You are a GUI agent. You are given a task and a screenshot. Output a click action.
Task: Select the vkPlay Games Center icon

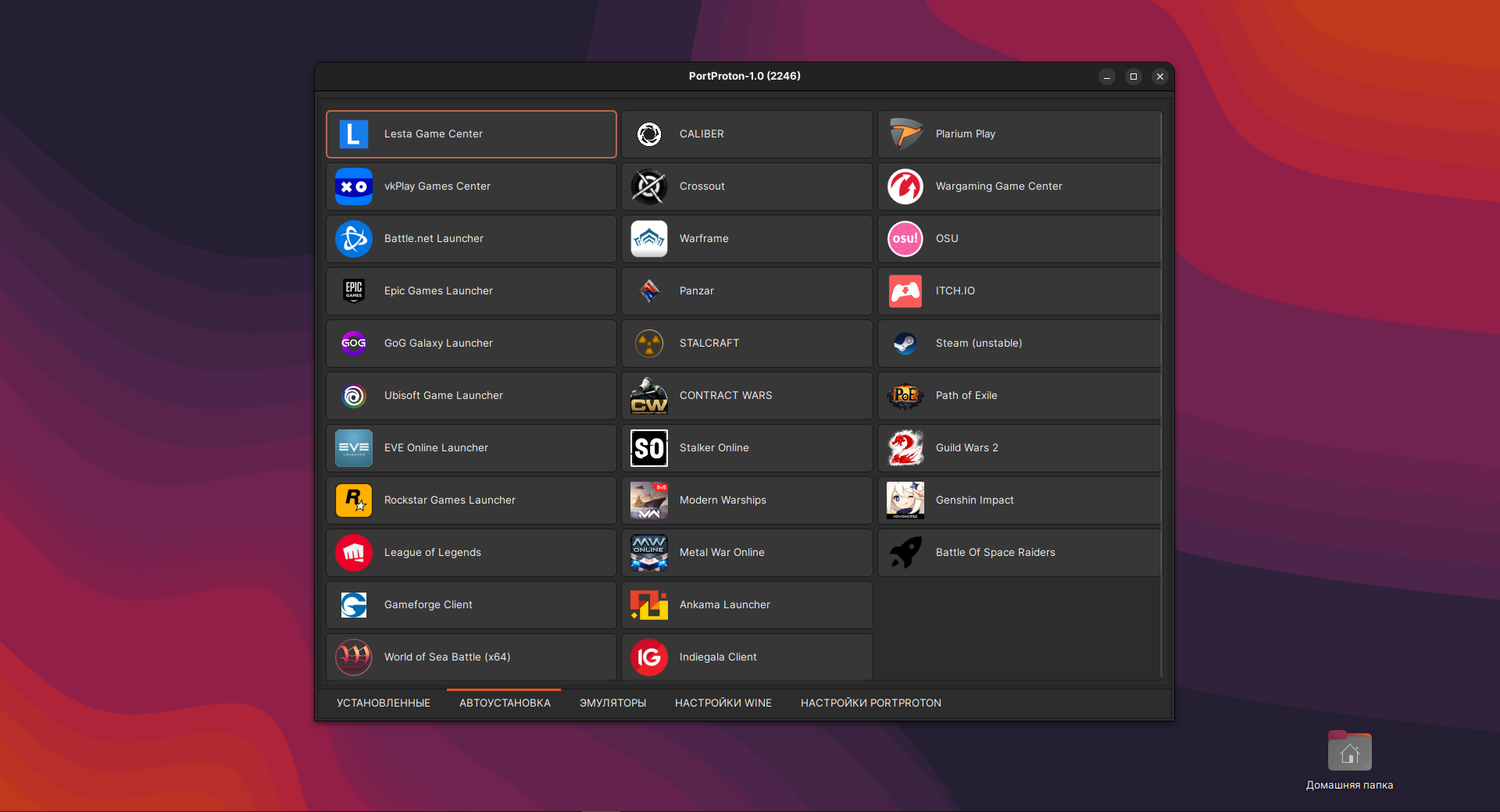(x=354, y=186)
